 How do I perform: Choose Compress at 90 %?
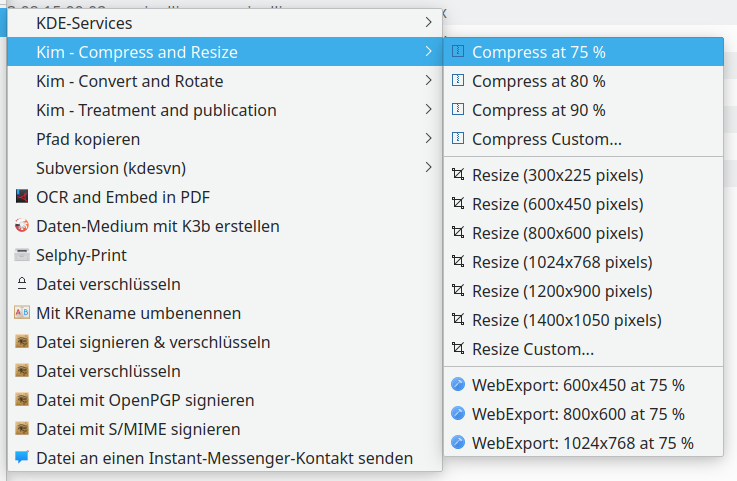pyautogui.click(x=583, y=110)
